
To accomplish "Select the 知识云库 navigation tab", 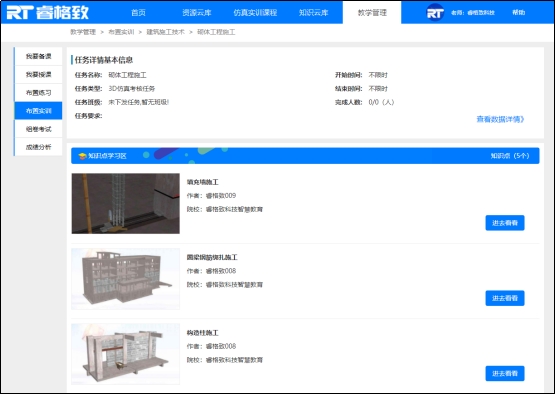I will 313,12.
